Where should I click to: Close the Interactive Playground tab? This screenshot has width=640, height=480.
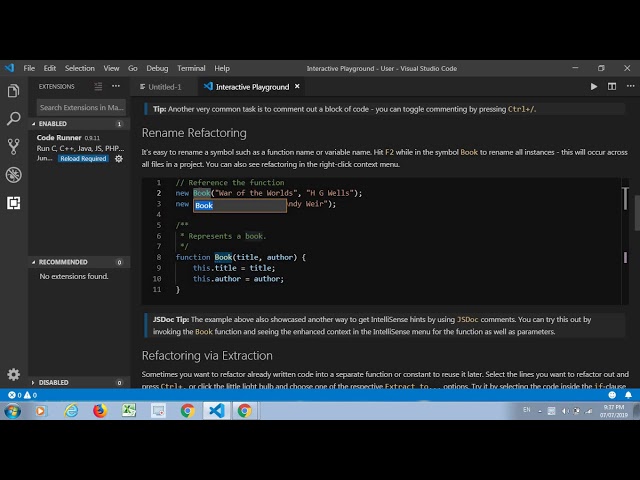(x=297, y=87)
